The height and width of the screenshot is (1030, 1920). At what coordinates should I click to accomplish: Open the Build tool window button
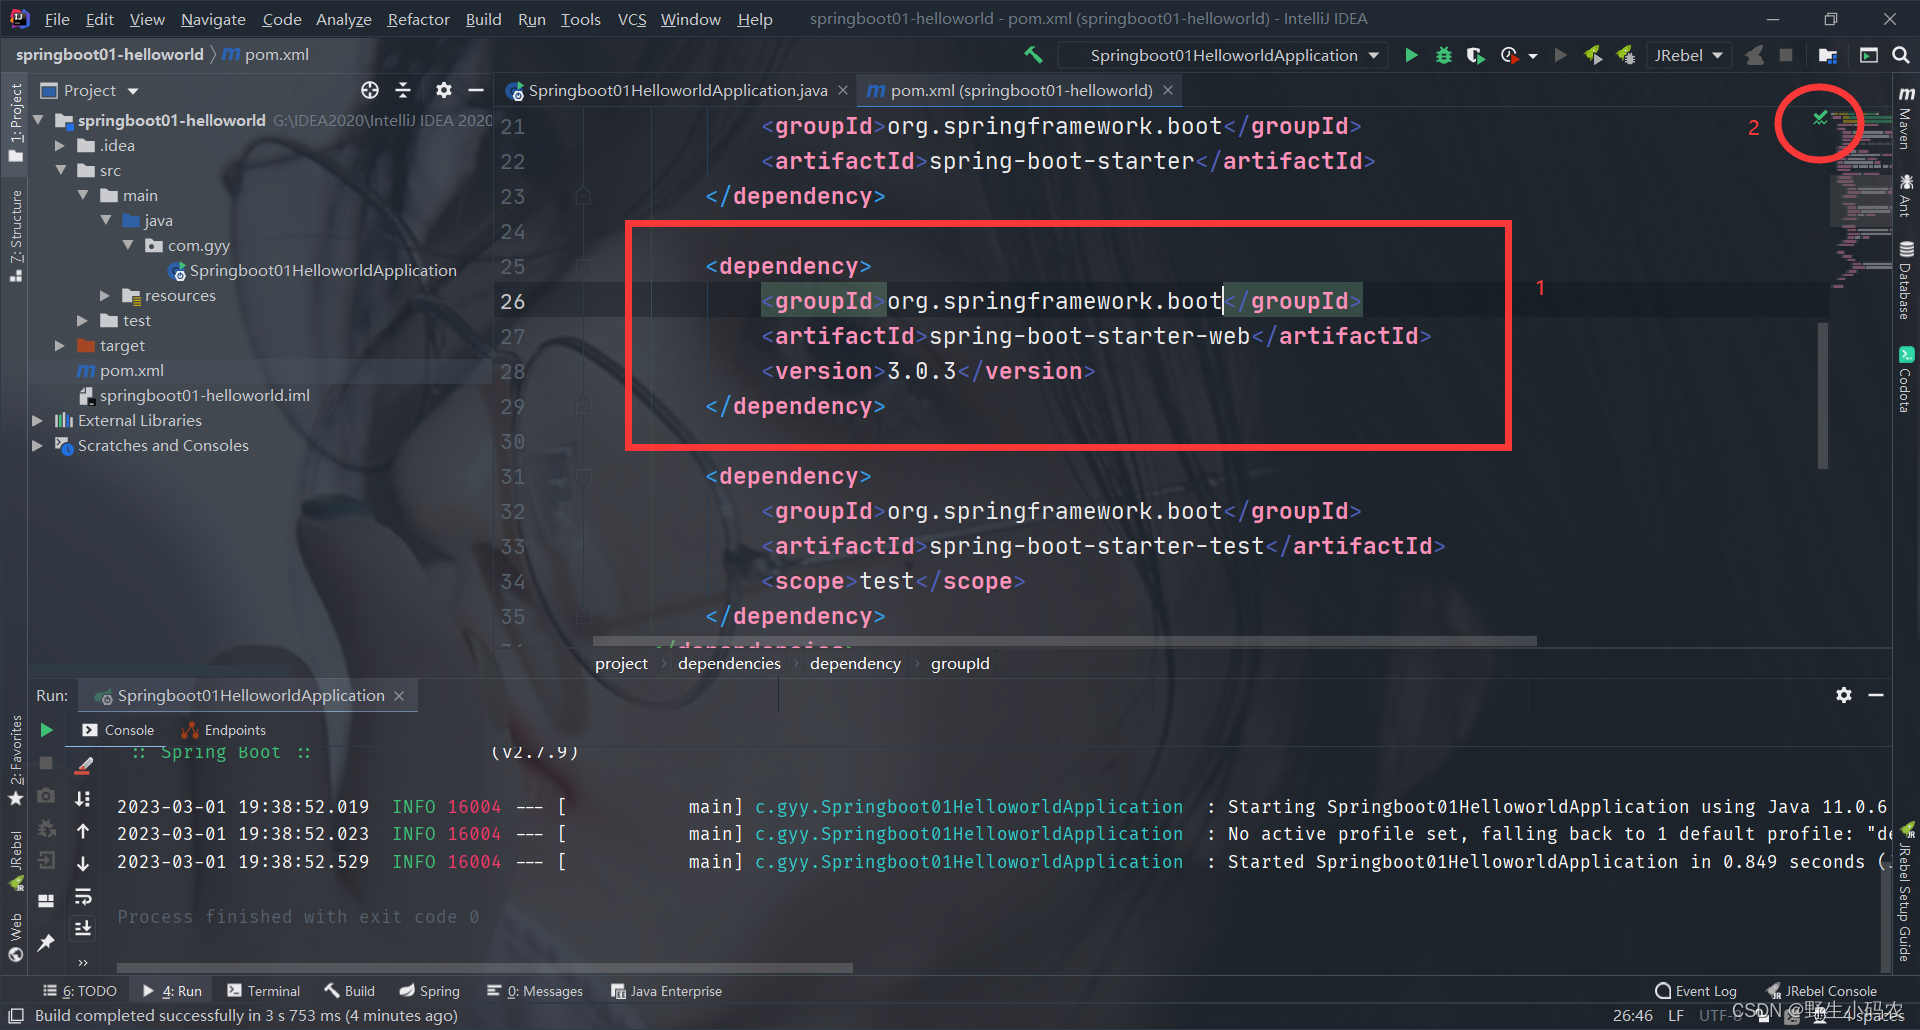coord(350,991)
